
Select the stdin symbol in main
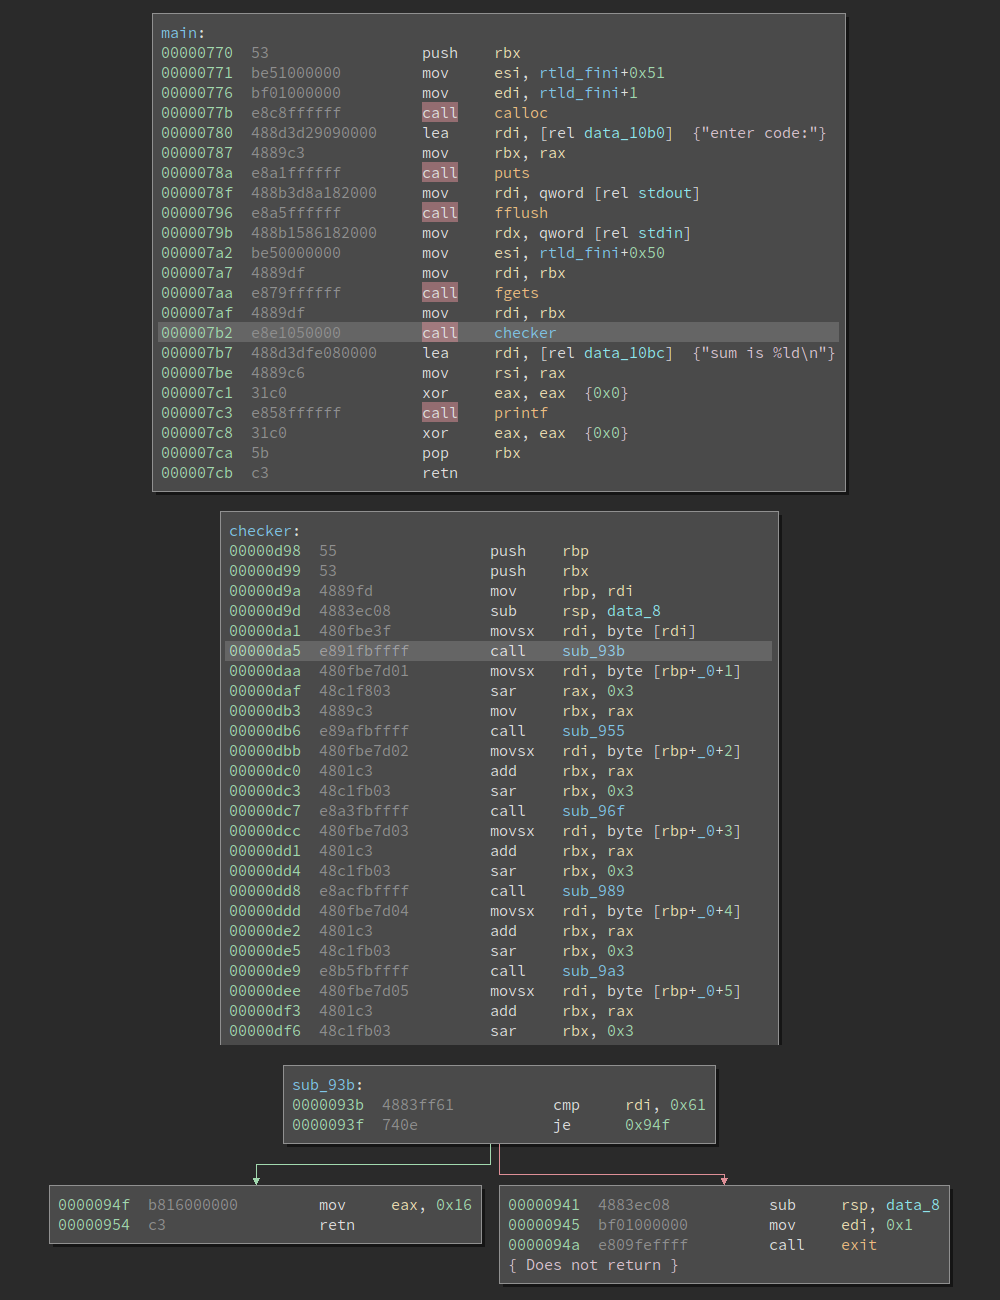(x=664, y=233)
